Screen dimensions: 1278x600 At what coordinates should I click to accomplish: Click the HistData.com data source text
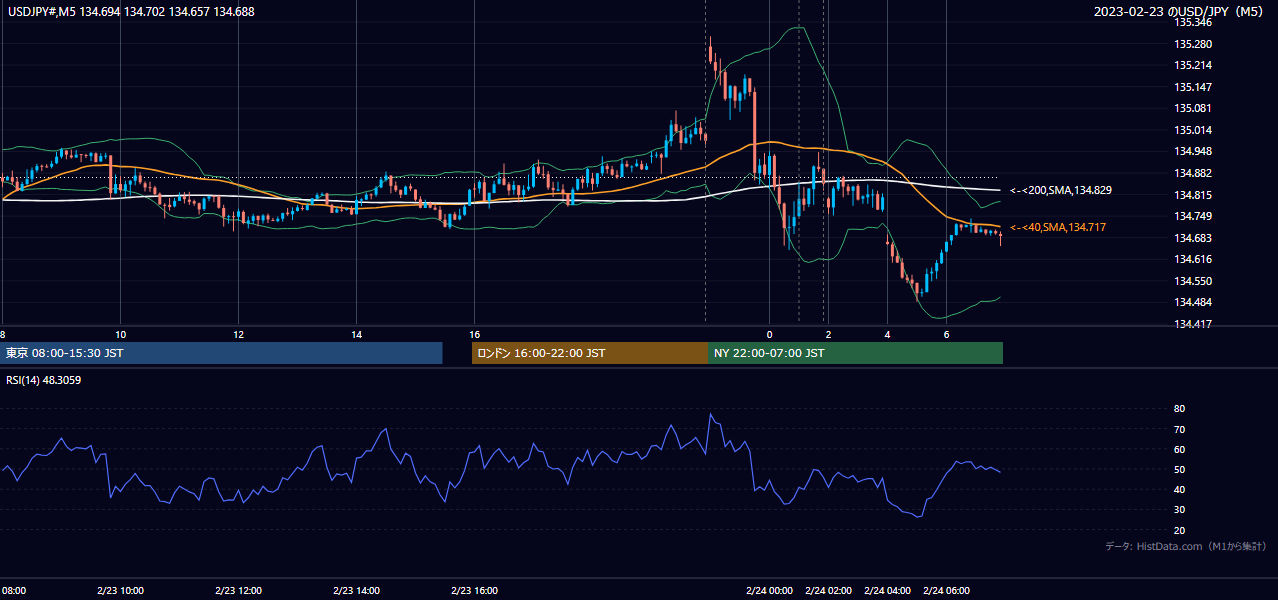point(1186,546)
